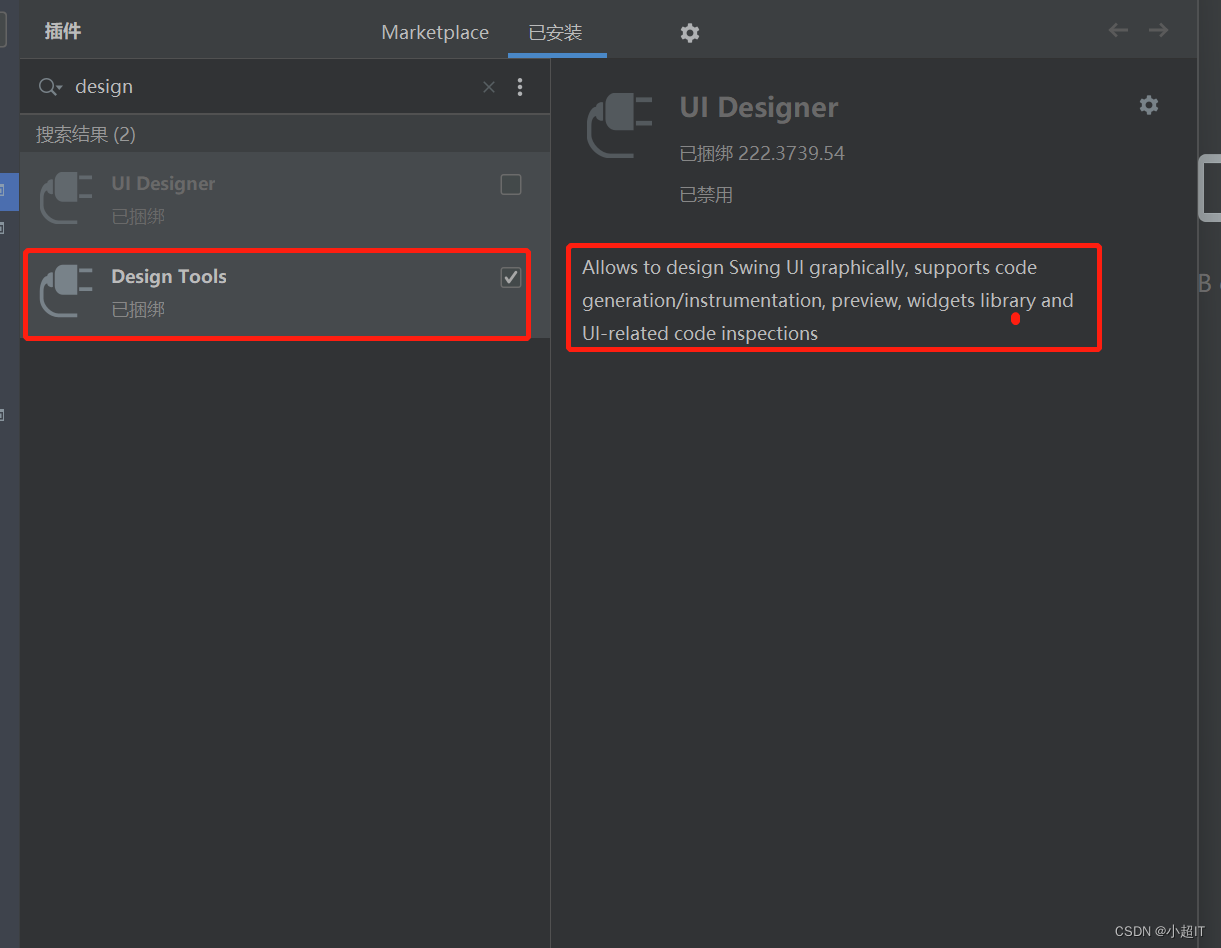Go forward with the right arrow
Viewport: 1221px width, 948px height.
coord(1158,30)
